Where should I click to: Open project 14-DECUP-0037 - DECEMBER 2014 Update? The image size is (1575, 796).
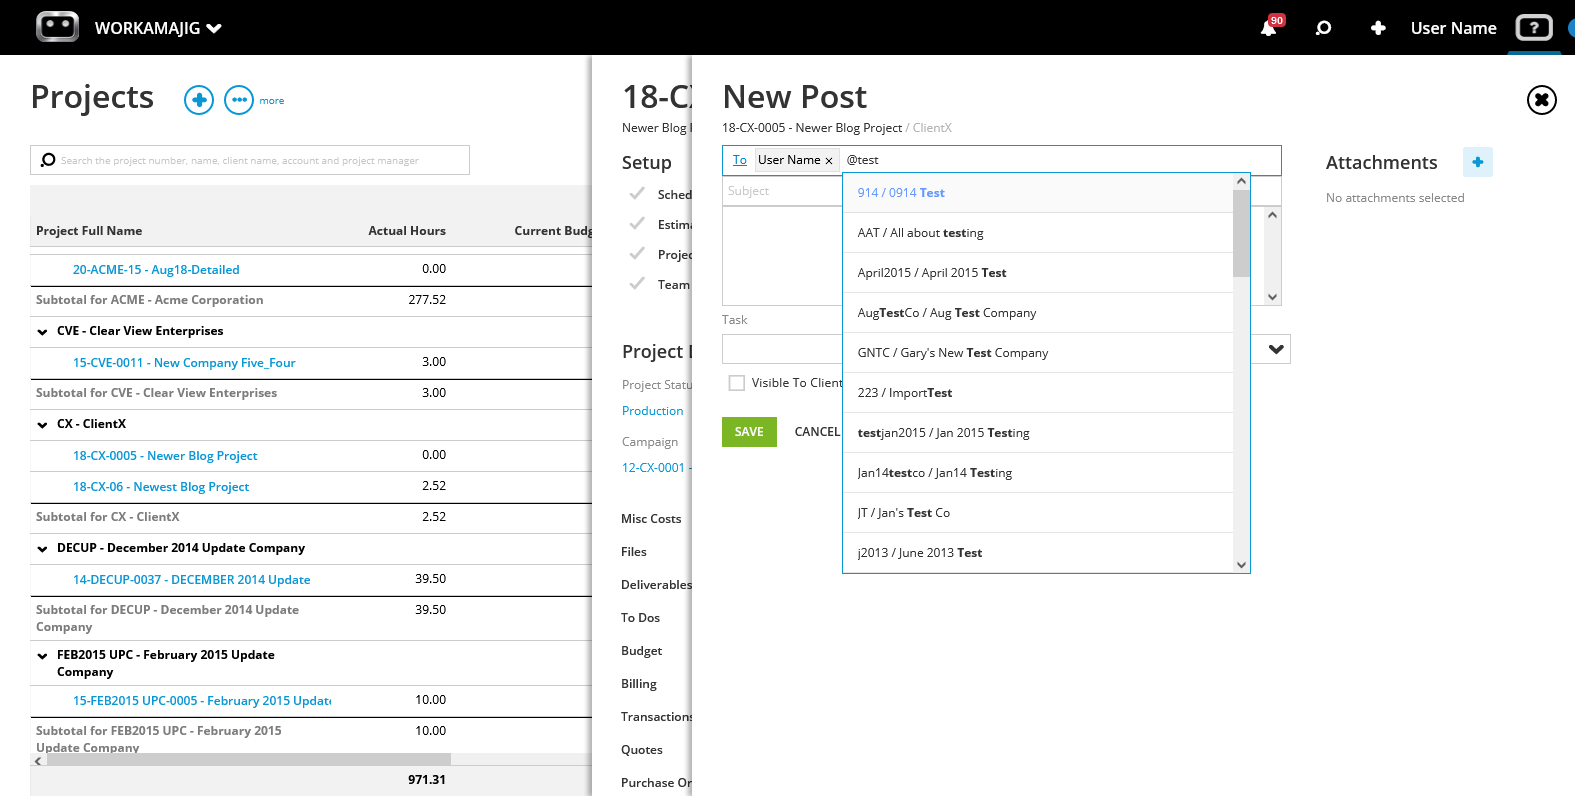click(191, 580)
